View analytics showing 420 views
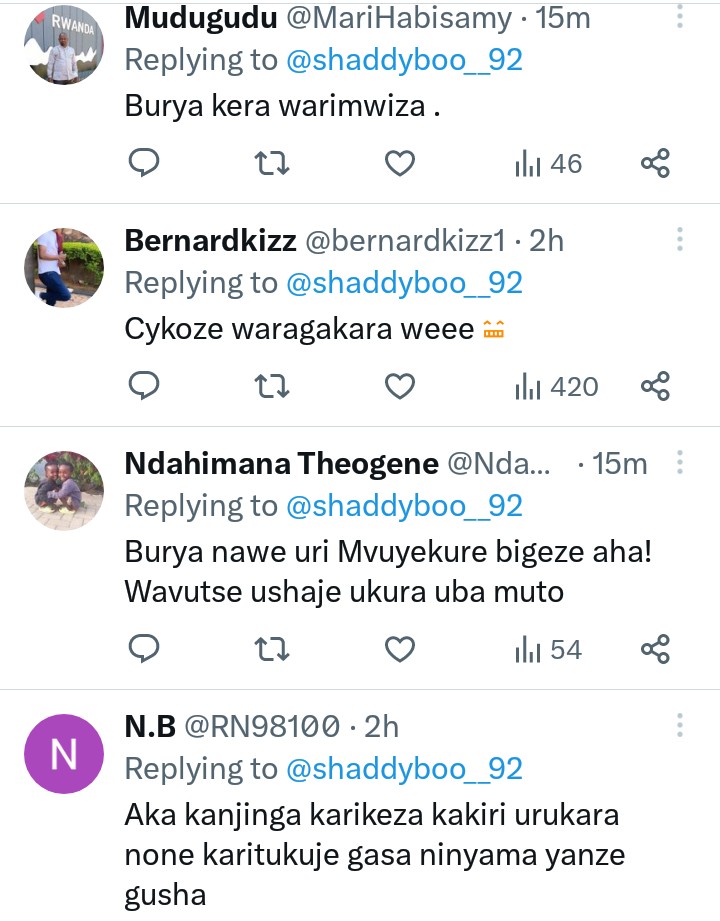The image size is (720, 921). coord(556,386)
